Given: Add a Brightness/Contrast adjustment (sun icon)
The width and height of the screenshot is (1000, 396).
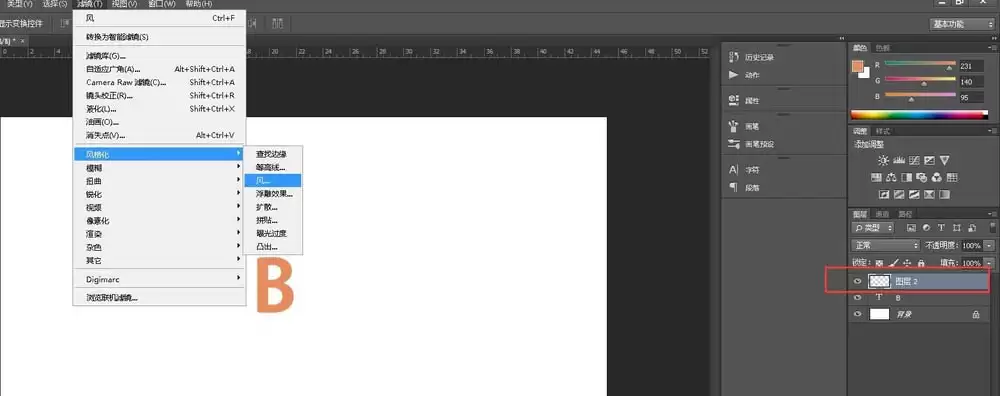Looking at the screenshot, I should click(883, 160).
